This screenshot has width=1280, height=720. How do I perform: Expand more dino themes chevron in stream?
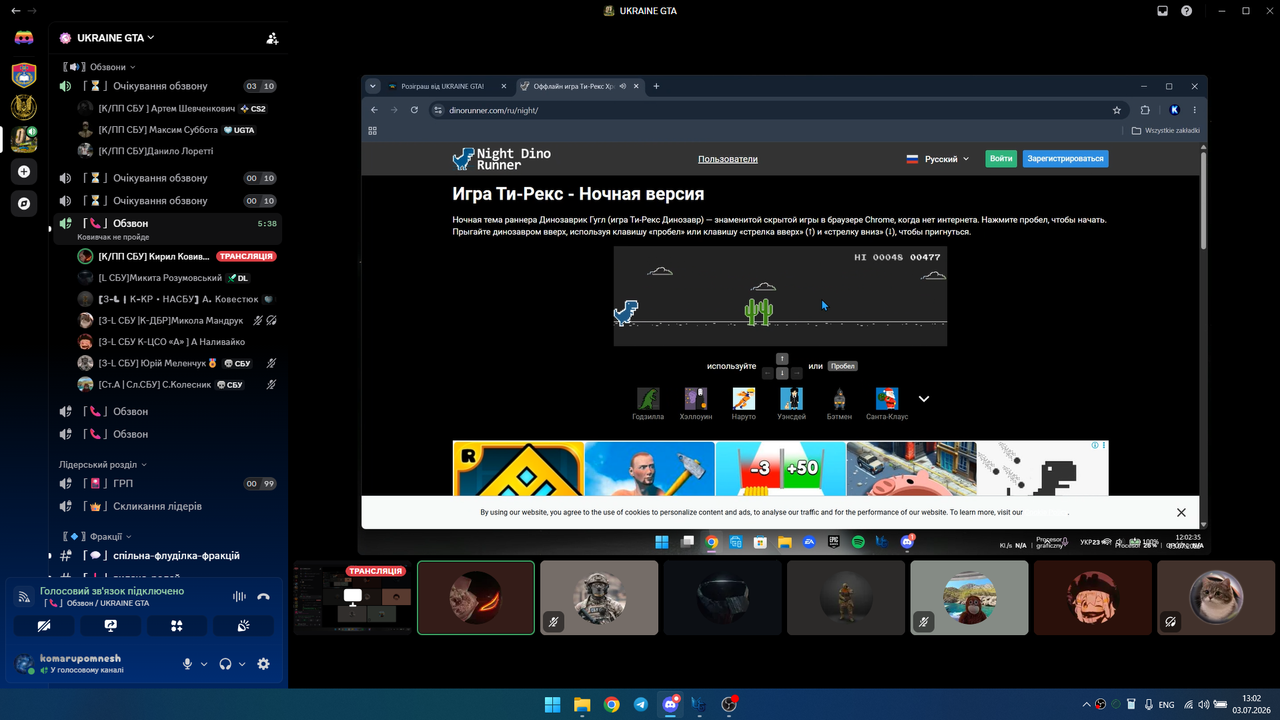924,399
